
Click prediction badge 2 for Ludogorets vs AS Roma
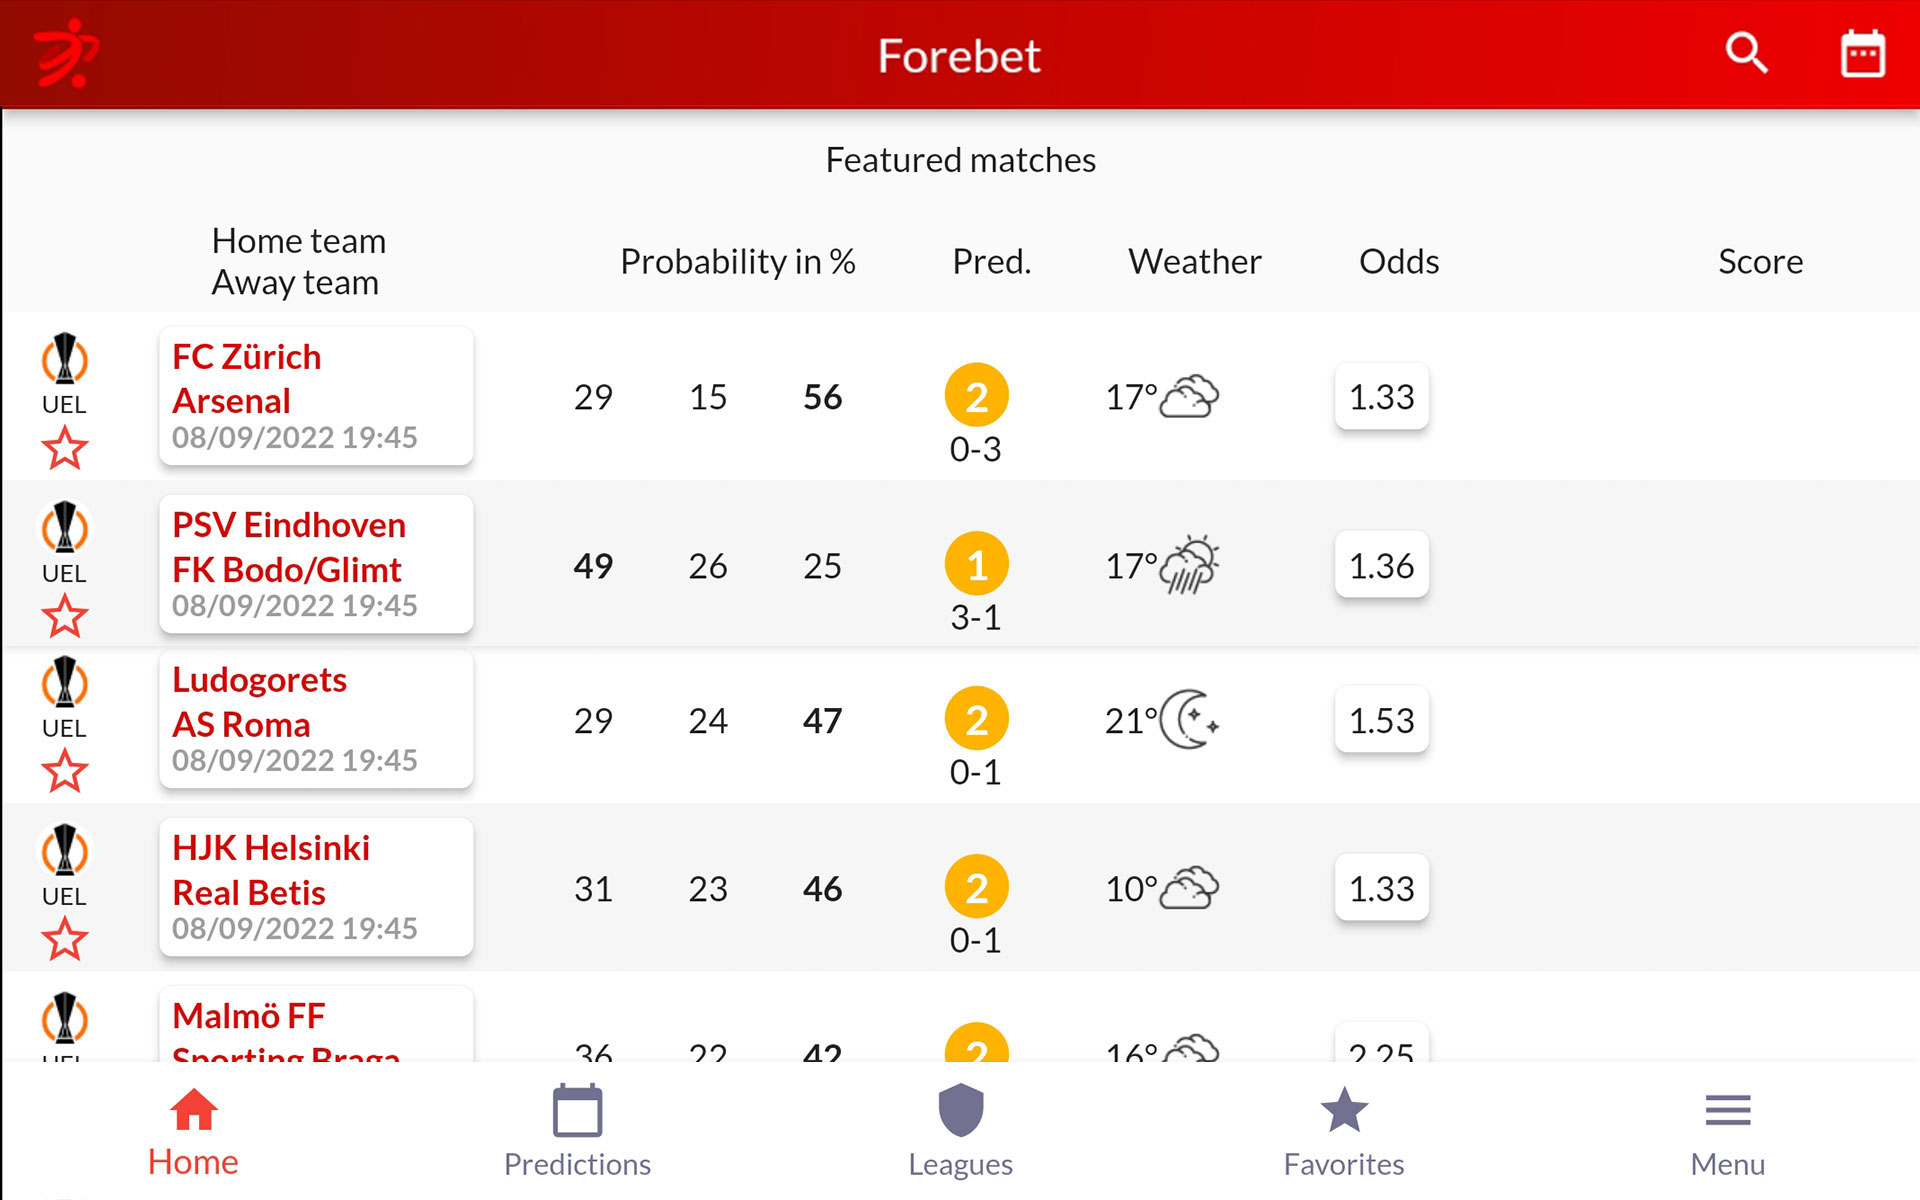click(975, 718)
